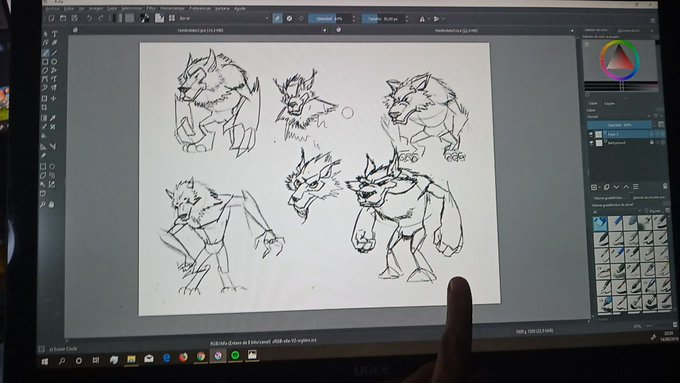Move layer up with the arrow button

click(626, 187)
